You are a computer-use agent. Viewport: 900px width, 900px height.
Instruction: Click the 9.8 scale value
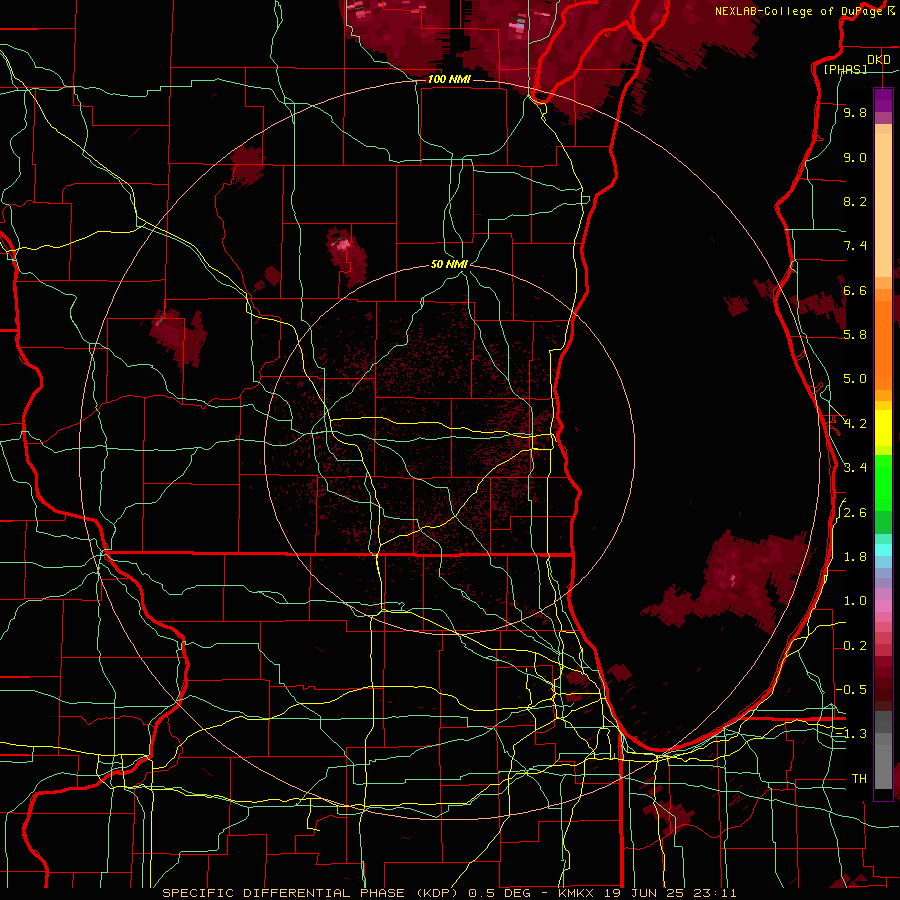tap(855, 113)
